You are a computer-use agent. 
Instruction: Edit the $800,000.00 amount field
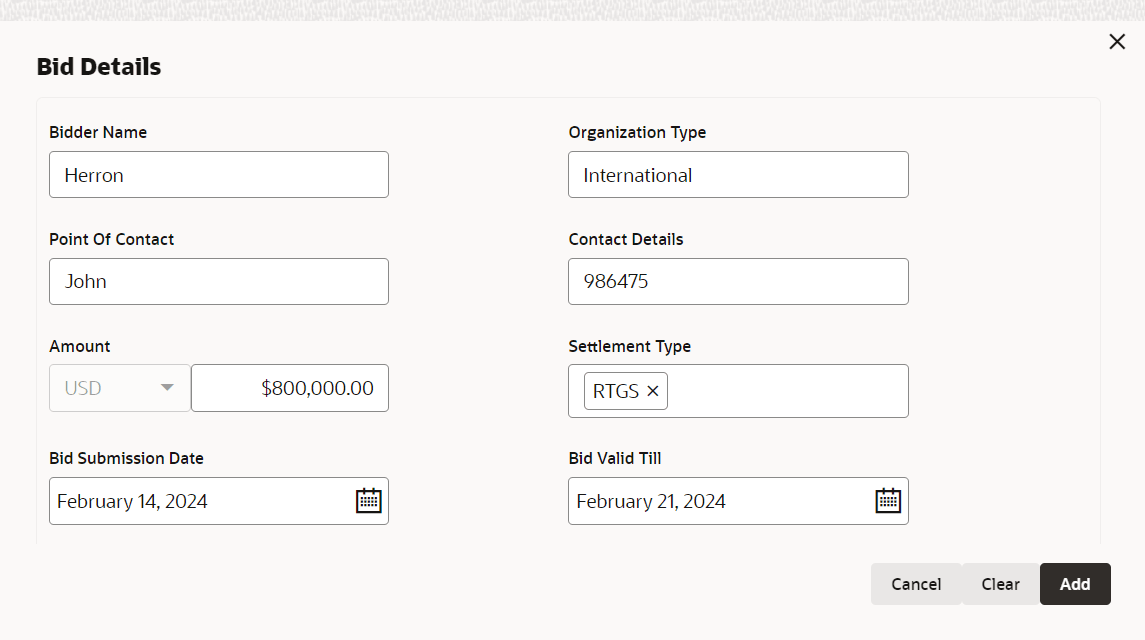[290, 388]
